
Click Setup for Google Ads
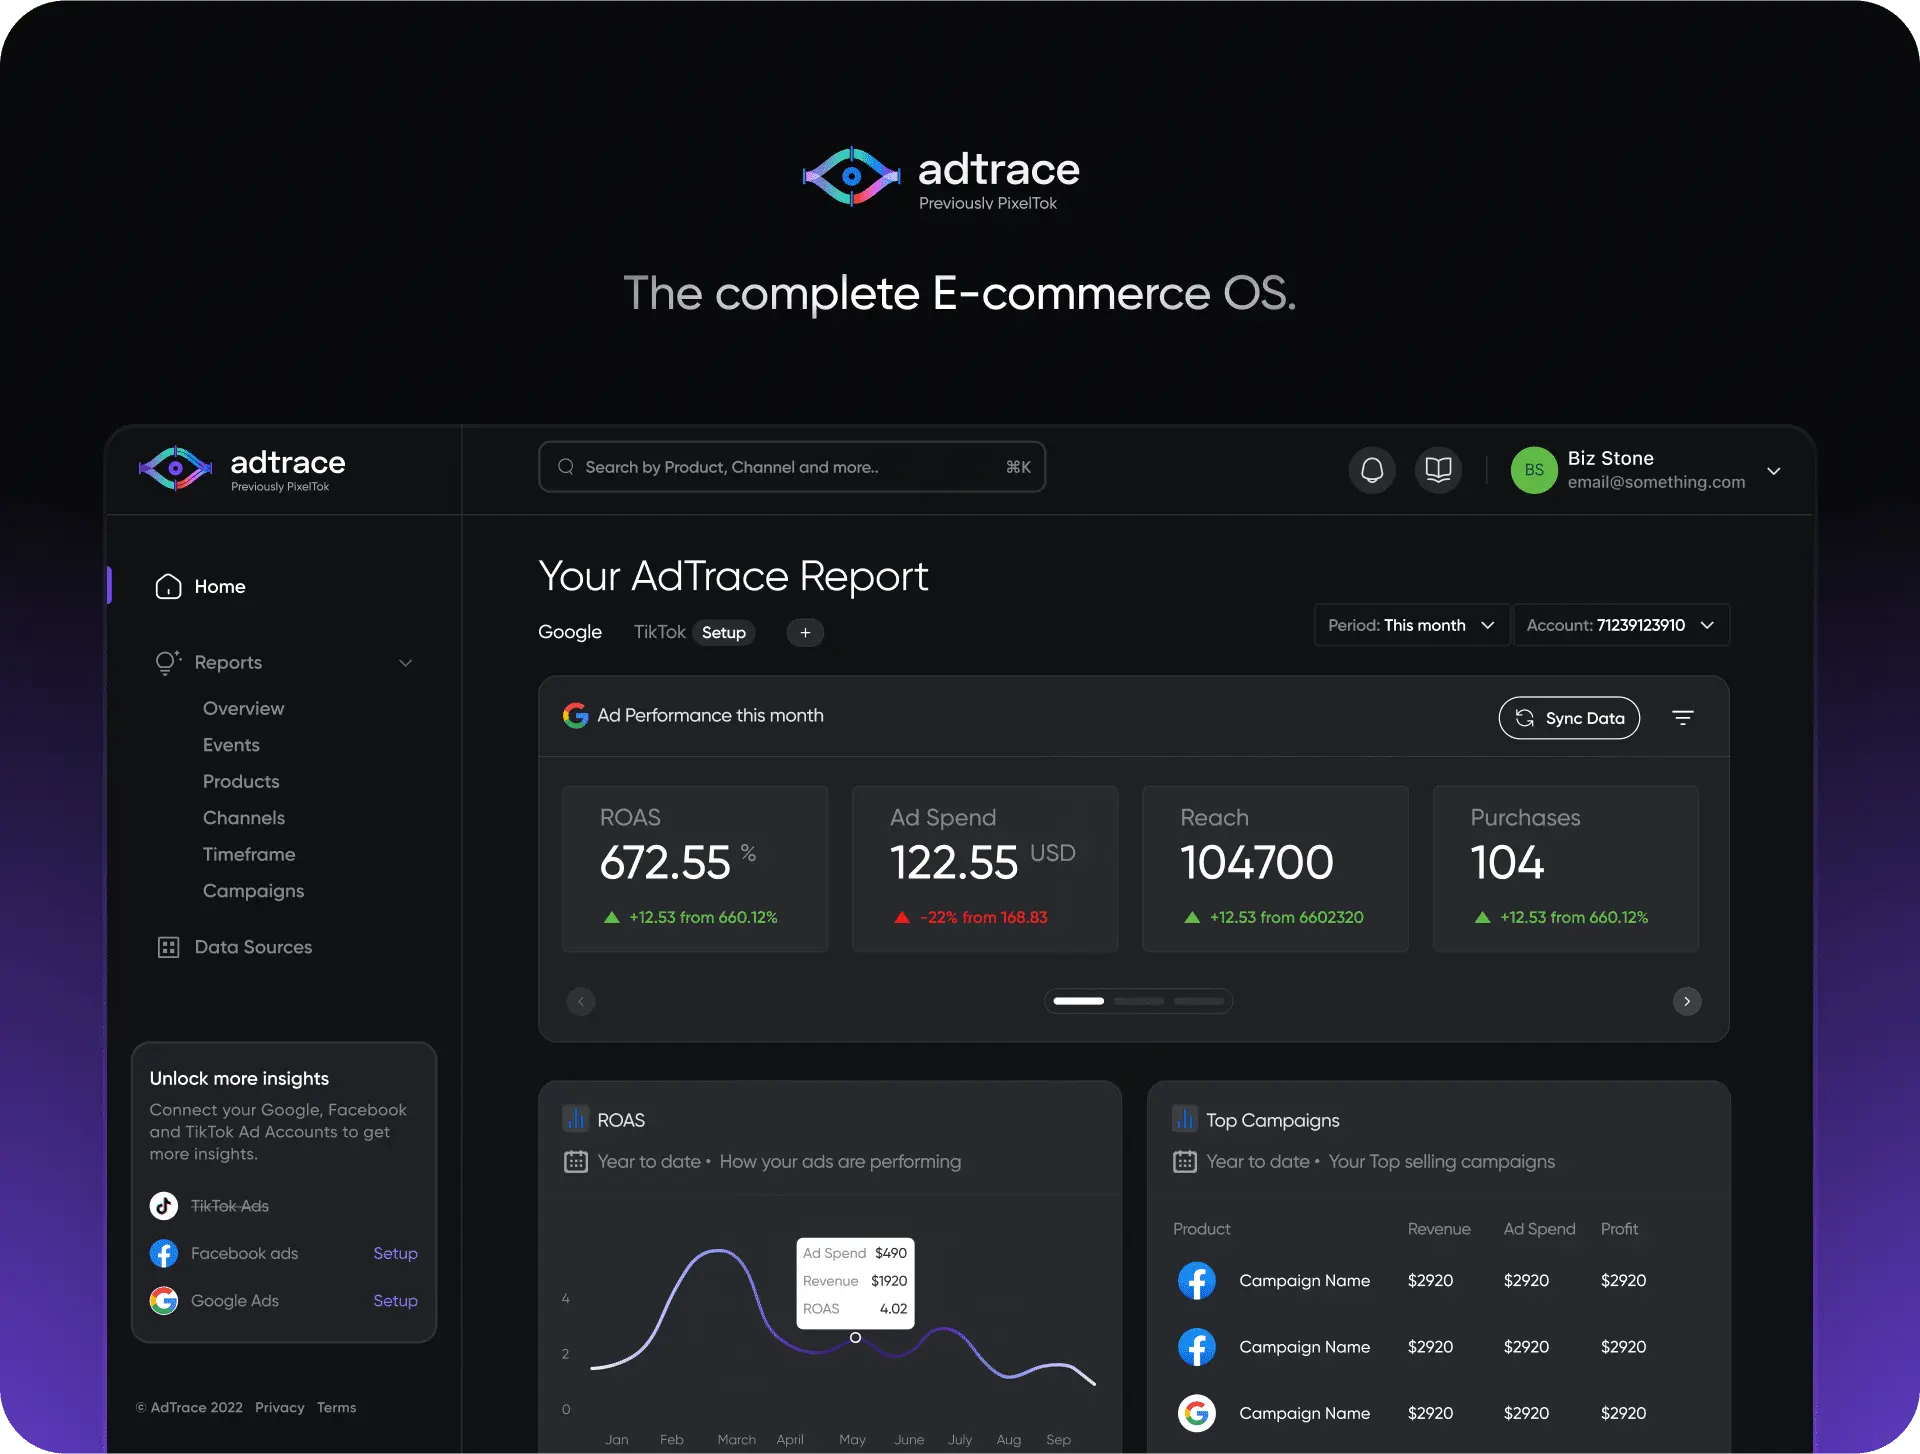395,1300
